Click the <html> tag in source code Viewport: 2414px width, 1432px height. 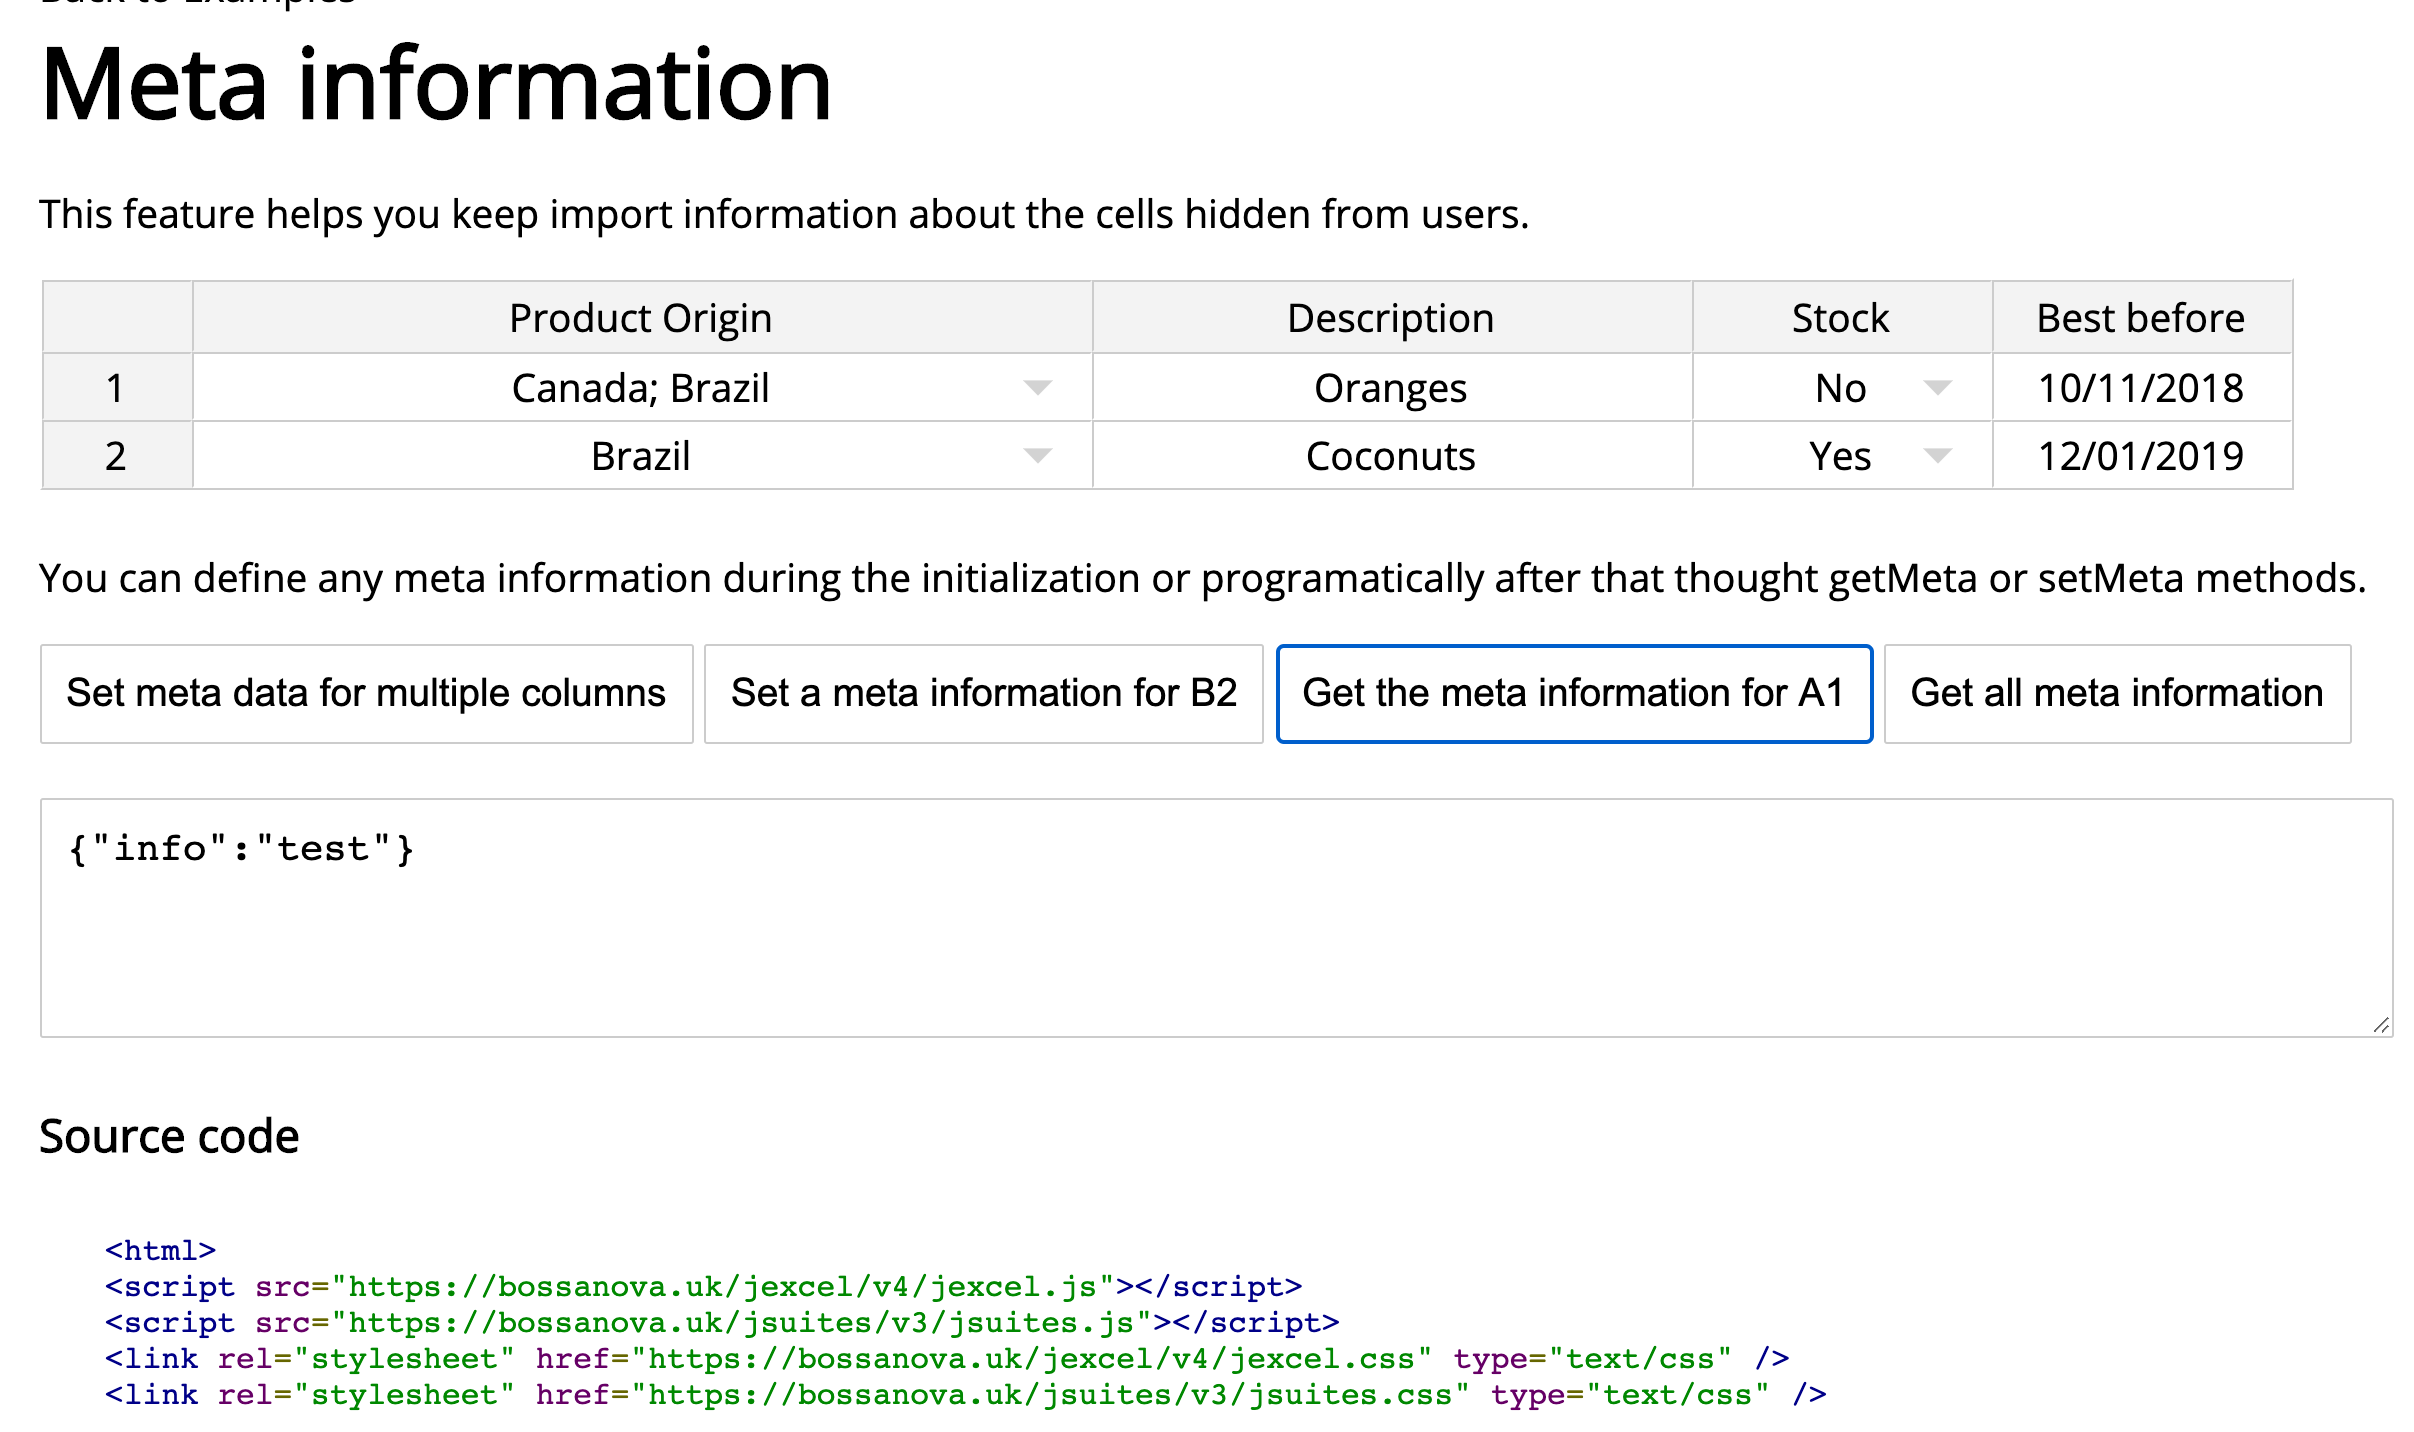[160, 1250]
